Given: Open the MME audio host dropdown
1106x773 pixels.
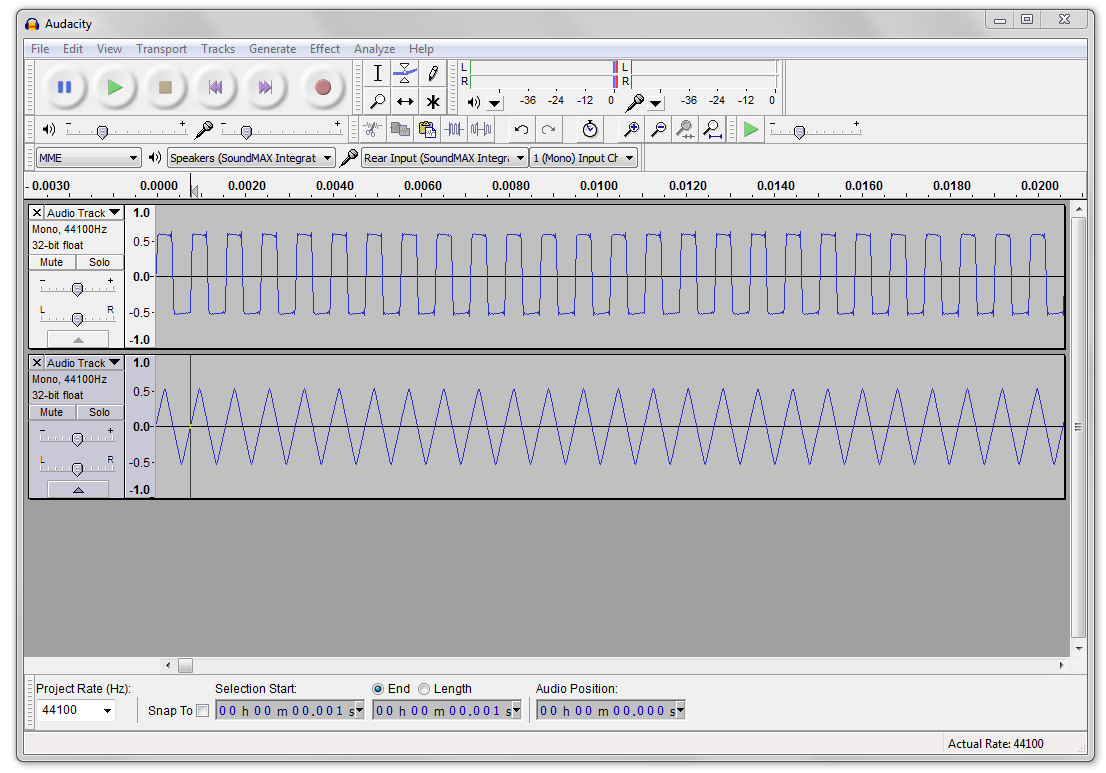Looking at the screenshot, I should [x=88, y=158].
